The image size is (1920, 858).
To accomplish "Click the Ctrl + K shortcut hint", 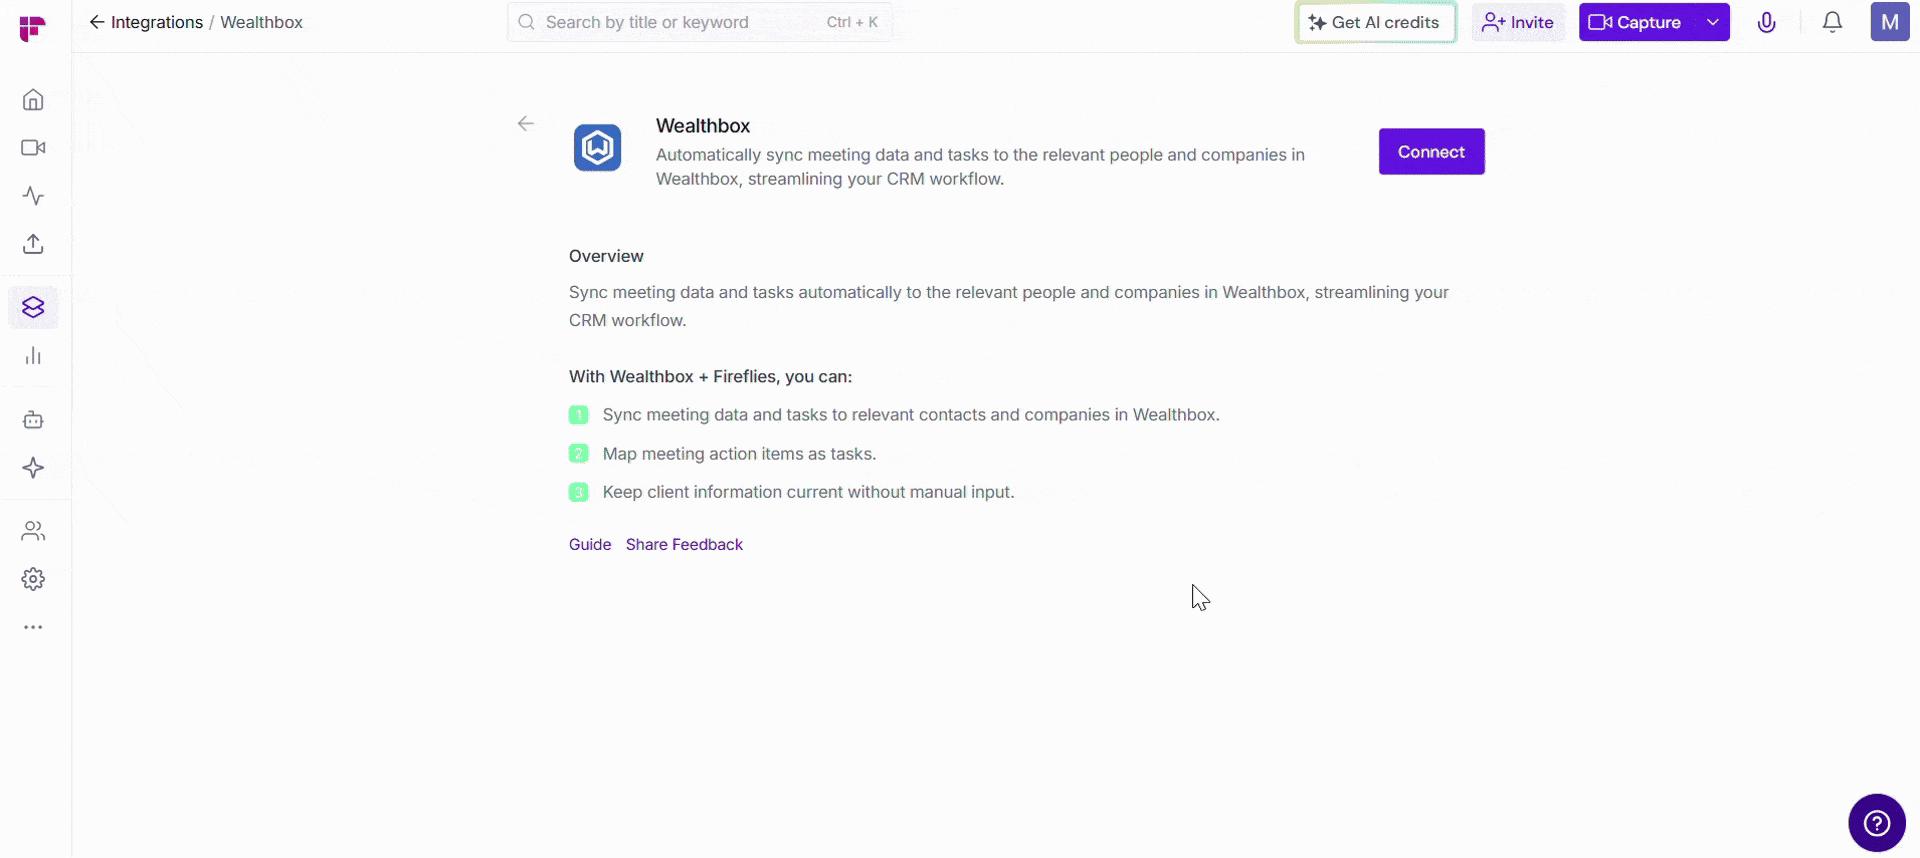I will [852, 22].
